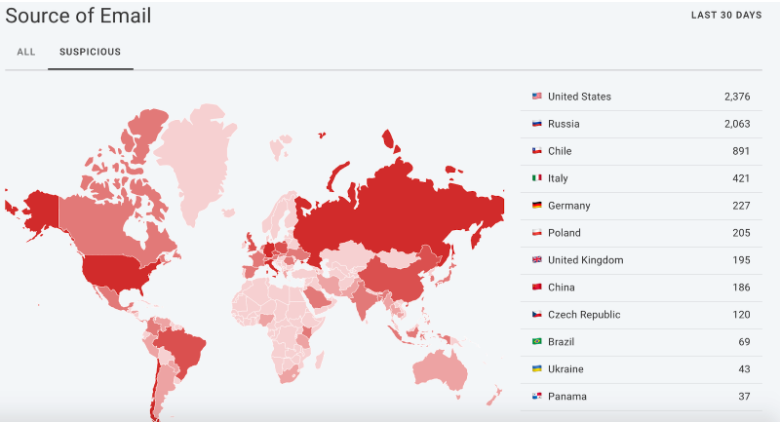This screenshot has width=783, height=425.
Task: Select the Poland country name
Action: point(564,233)
